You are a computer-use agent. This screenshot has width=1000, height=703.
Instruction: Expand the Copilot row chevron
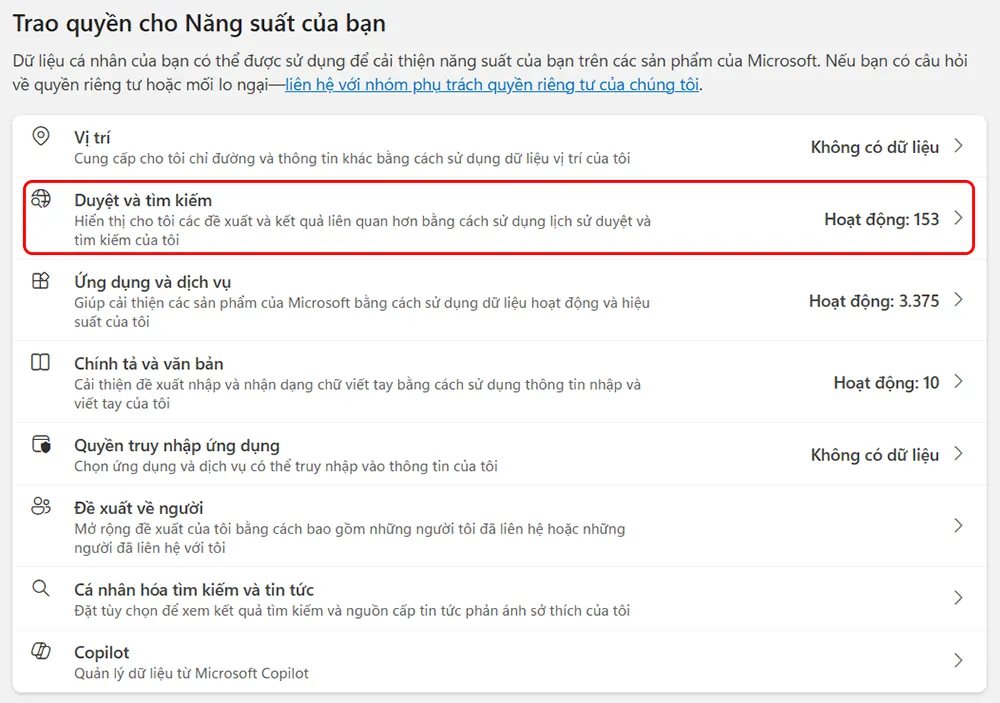pyautogui.click(x=958, y=660)
